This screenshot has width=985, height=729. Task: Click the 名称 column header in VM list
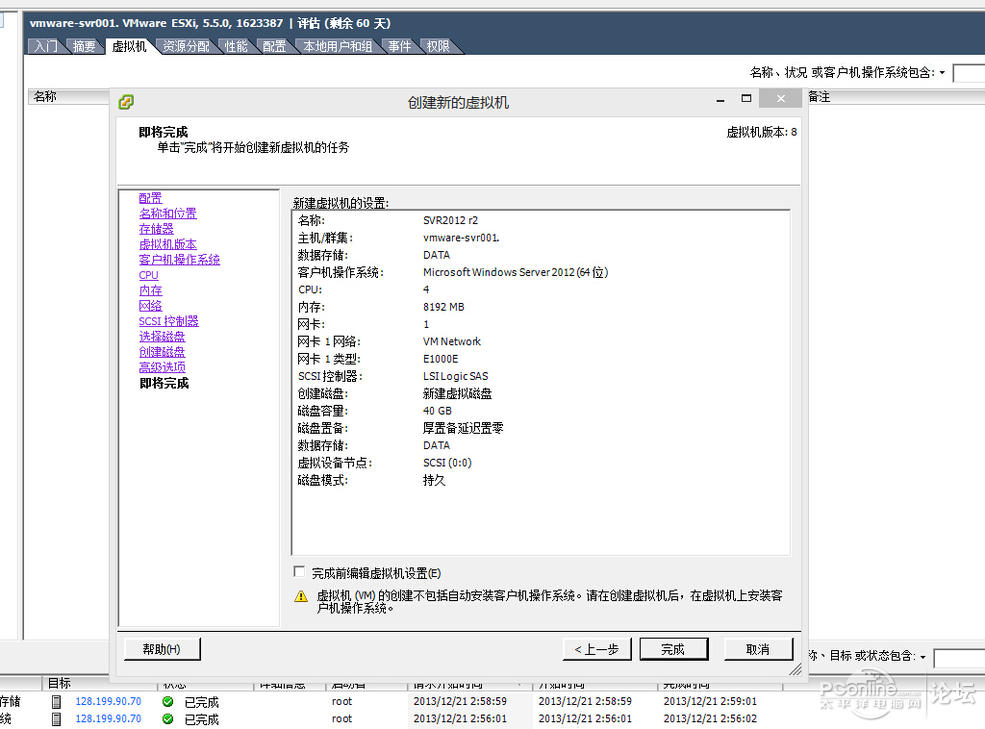[x=68, y=97]
